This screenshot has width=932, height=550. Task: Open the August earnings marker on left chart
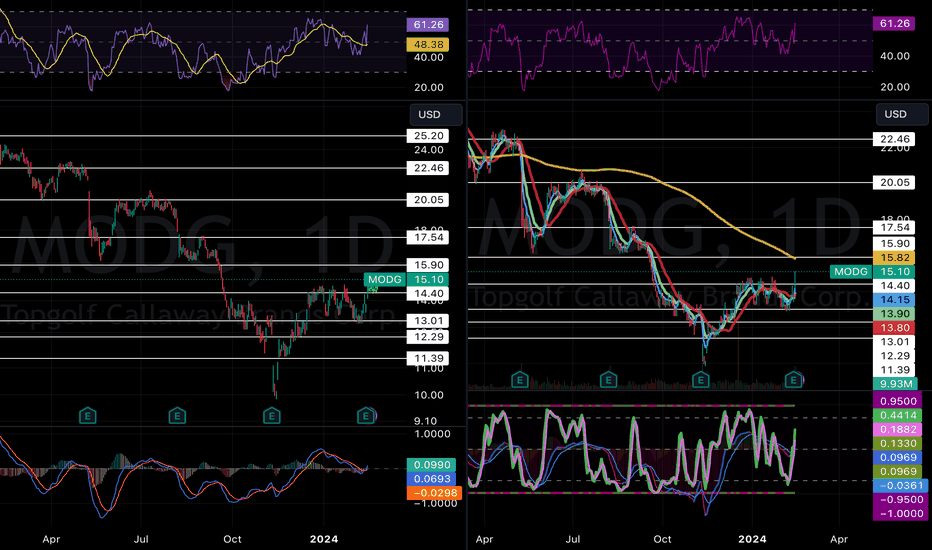[x=177, y=416]
